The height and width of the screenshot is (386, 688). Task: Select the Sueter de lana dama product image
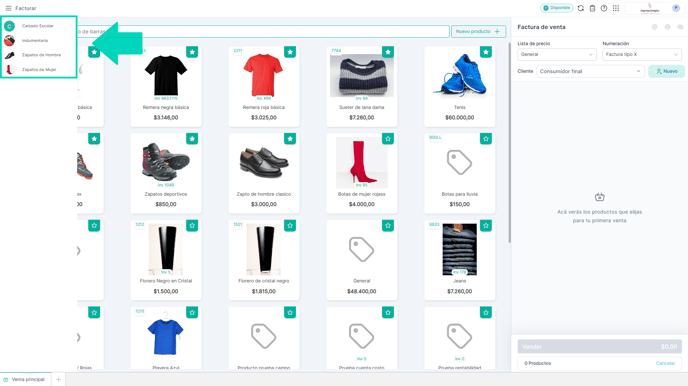pyautogui.click(x=362, y=75)
